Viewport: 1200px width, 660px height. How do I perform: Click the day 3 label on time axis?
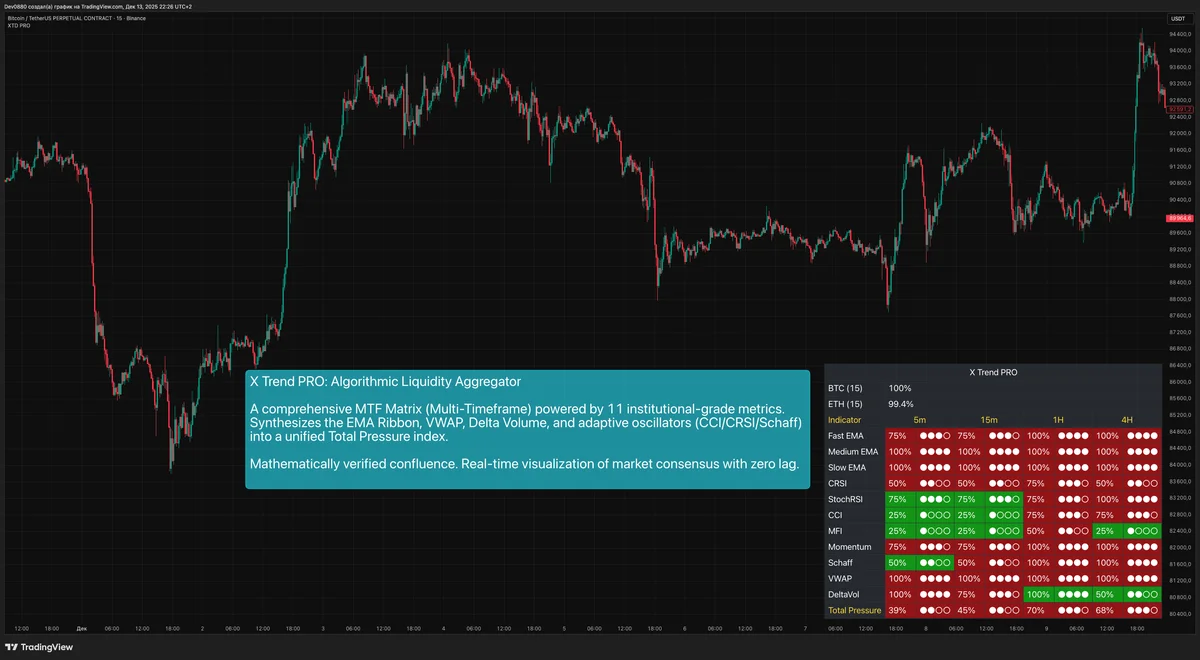click(x=323, y=629)
